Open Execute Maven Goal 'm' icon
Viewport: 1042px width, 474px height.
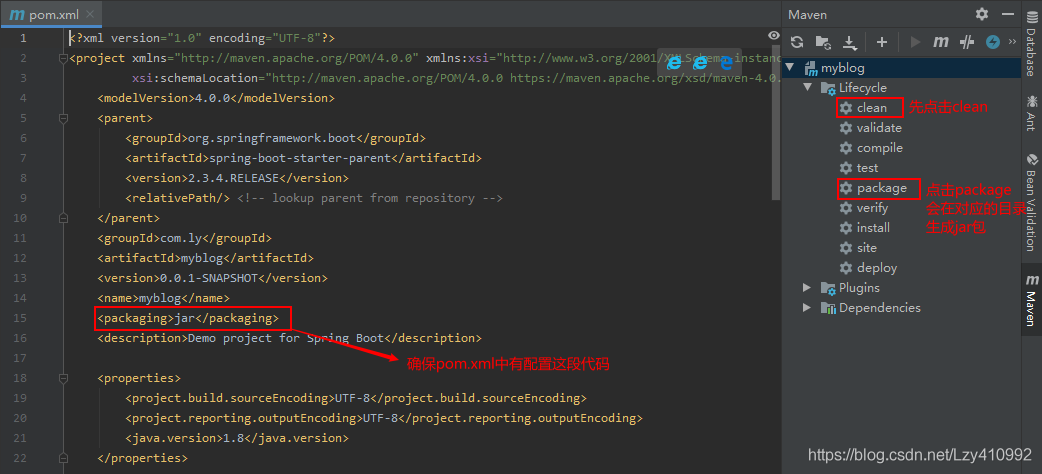click(940, 42)
